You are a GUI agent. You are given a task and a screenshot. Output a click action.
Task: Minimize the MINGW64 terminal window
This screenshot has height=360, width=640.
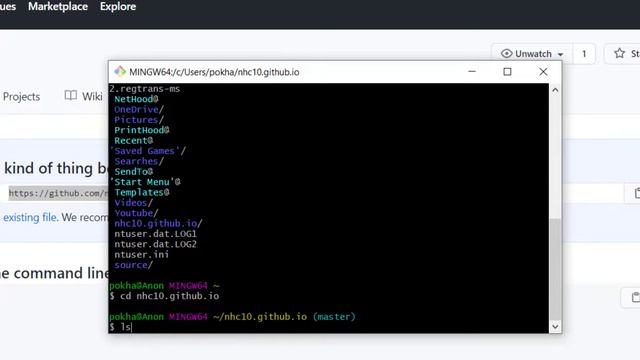coord(472,71)
